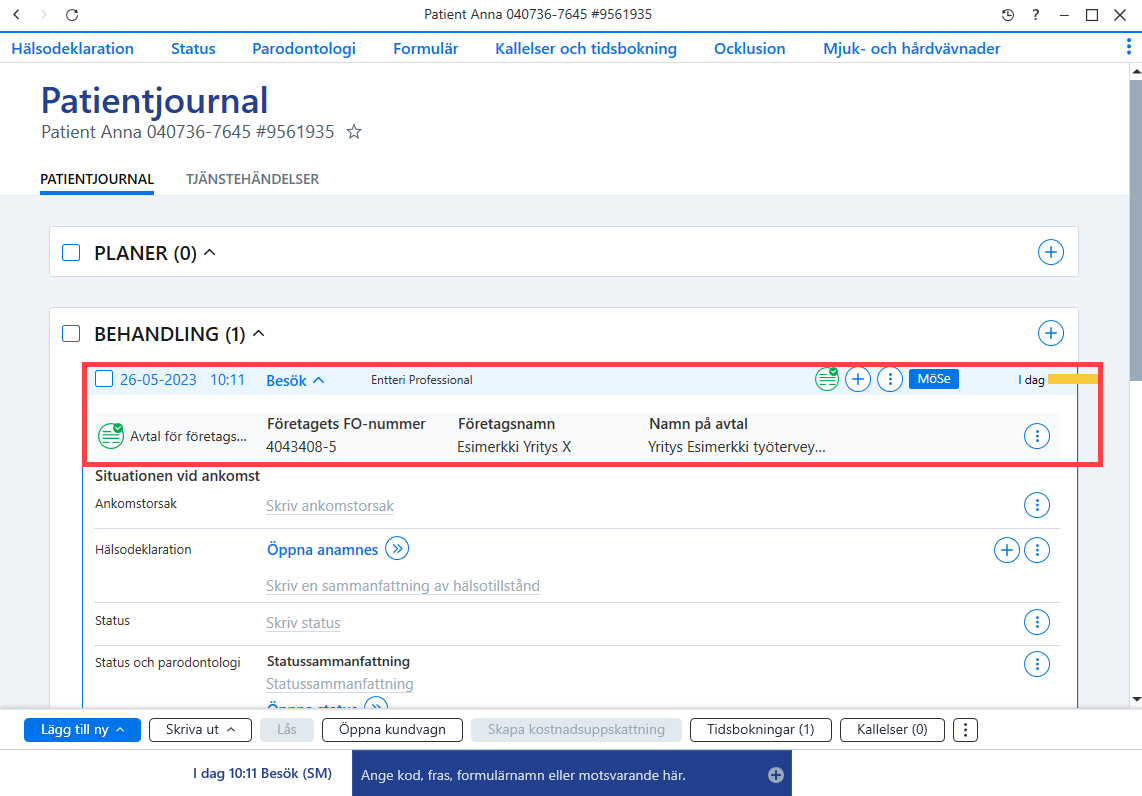
Task: Open the Parodontologi menu item
Action: click(304, 49)
